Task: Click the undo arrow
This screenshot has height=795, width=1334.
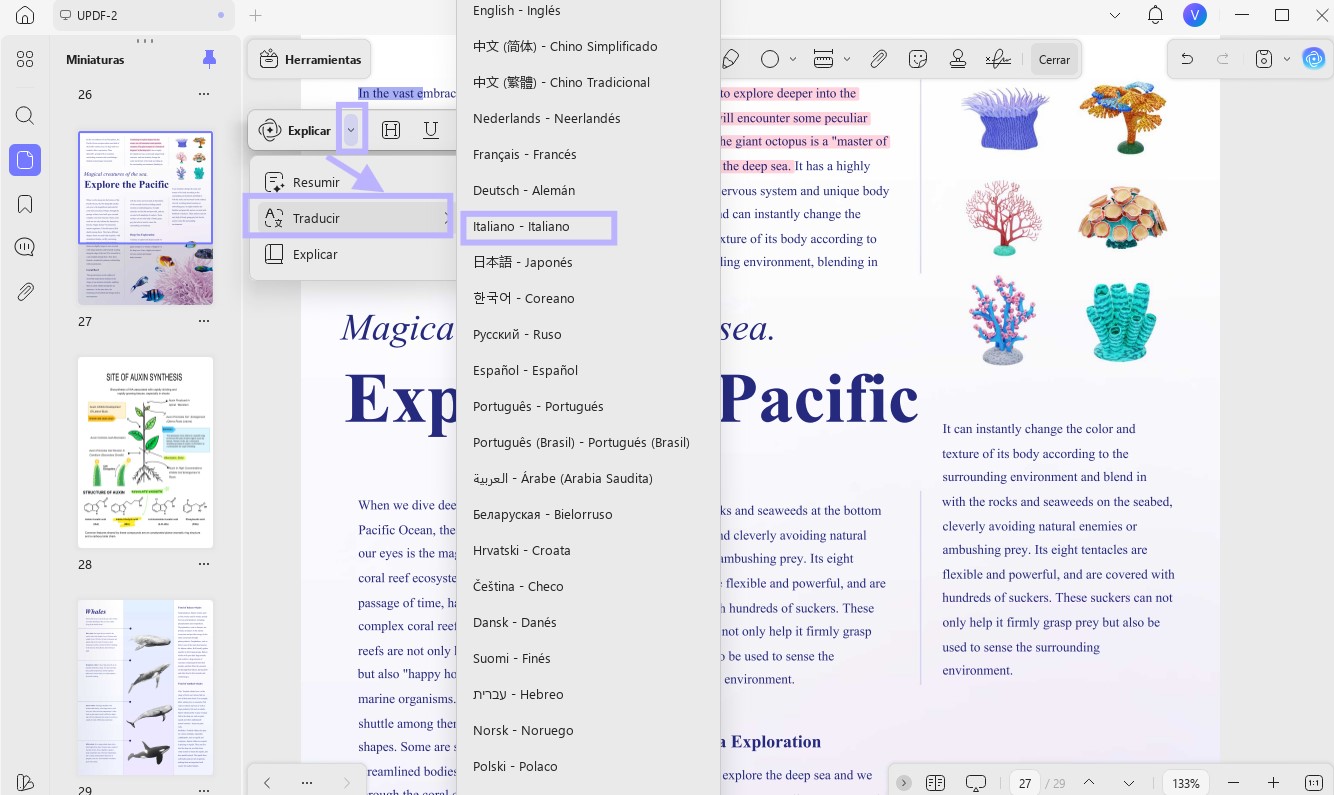Action: [1187, 59]
